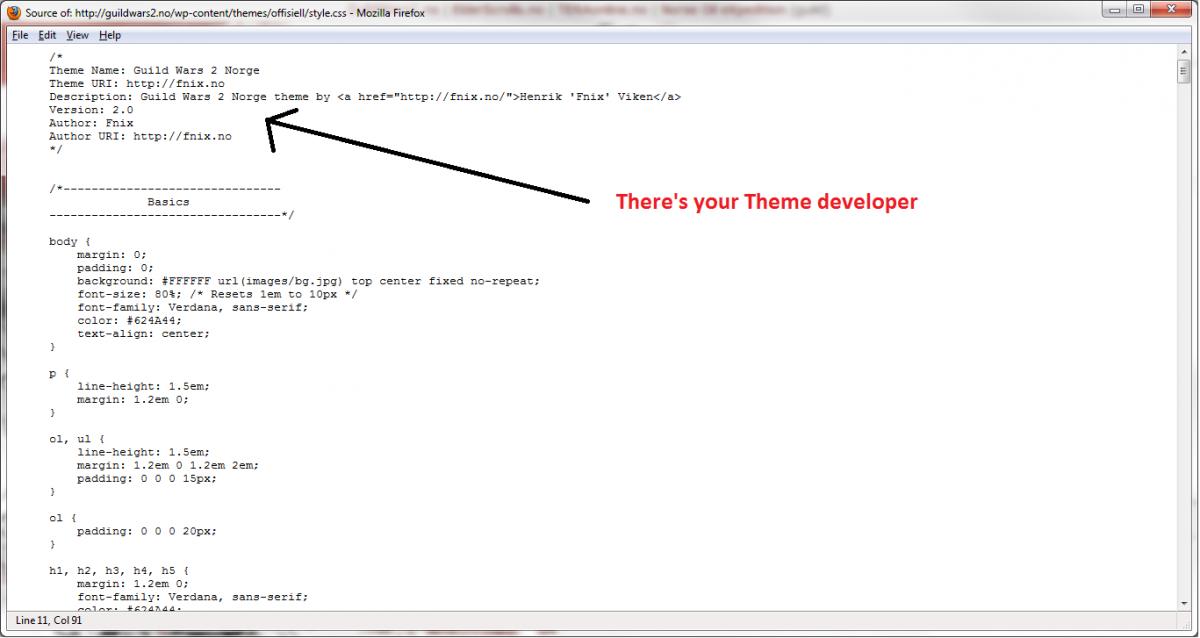Click the "p {" selector line
Image resolution: width=1200 pixels, height=638 pixels.
click(x=59, y=372)
